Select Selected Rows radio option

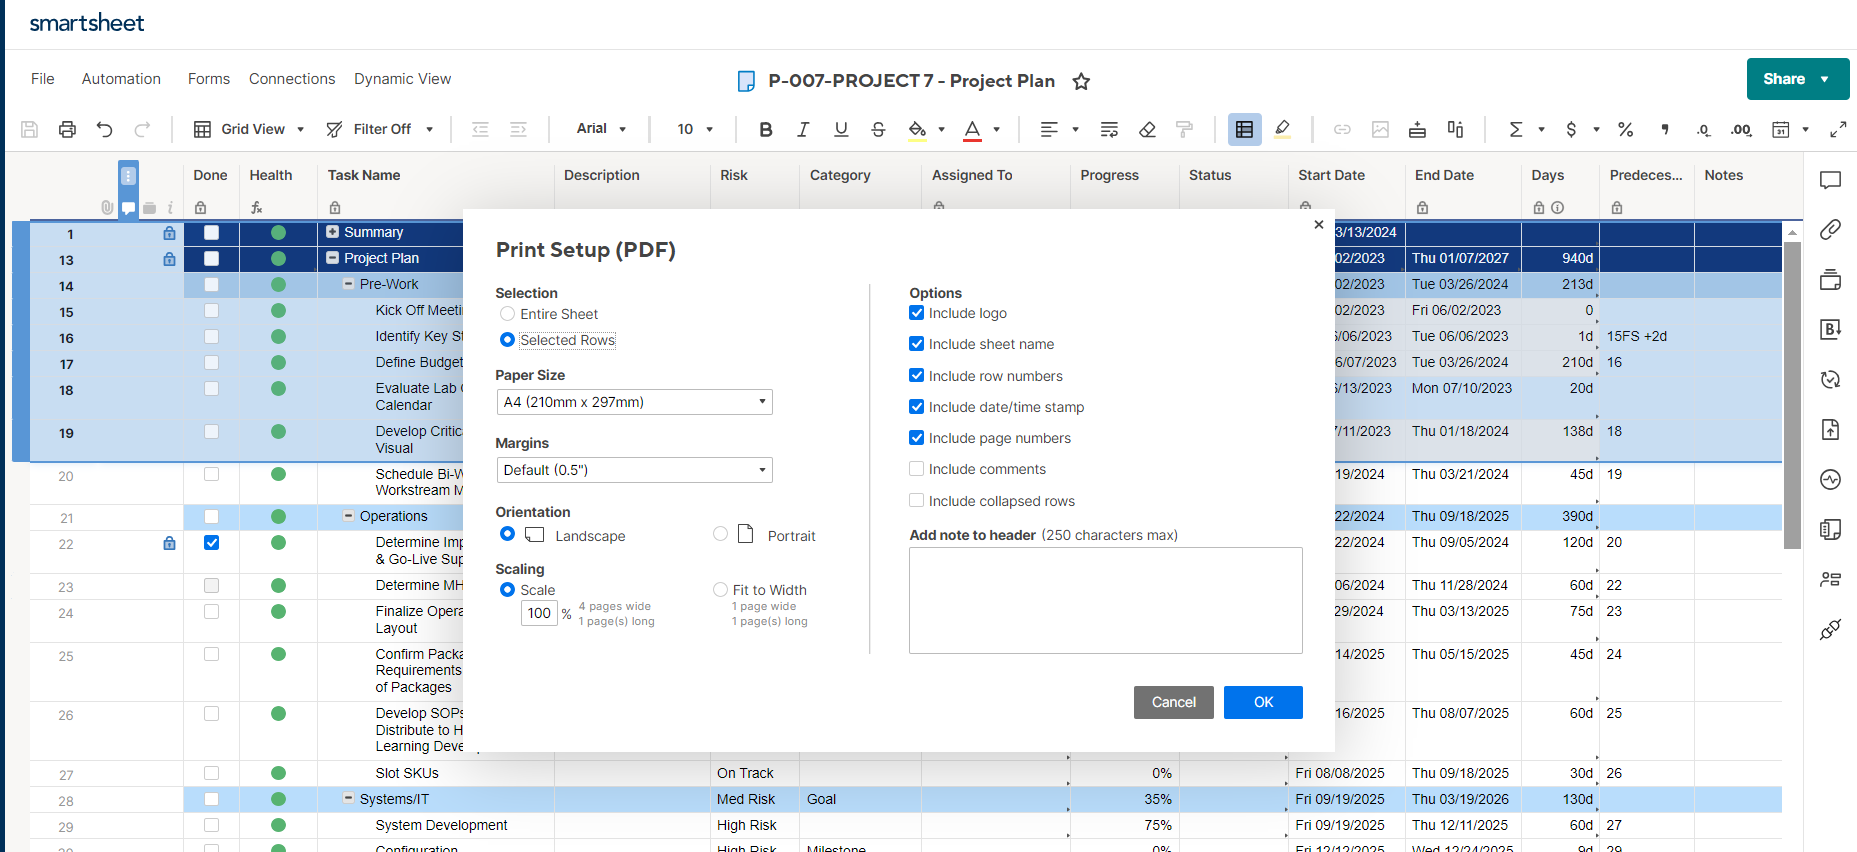(x=508, y=340)
